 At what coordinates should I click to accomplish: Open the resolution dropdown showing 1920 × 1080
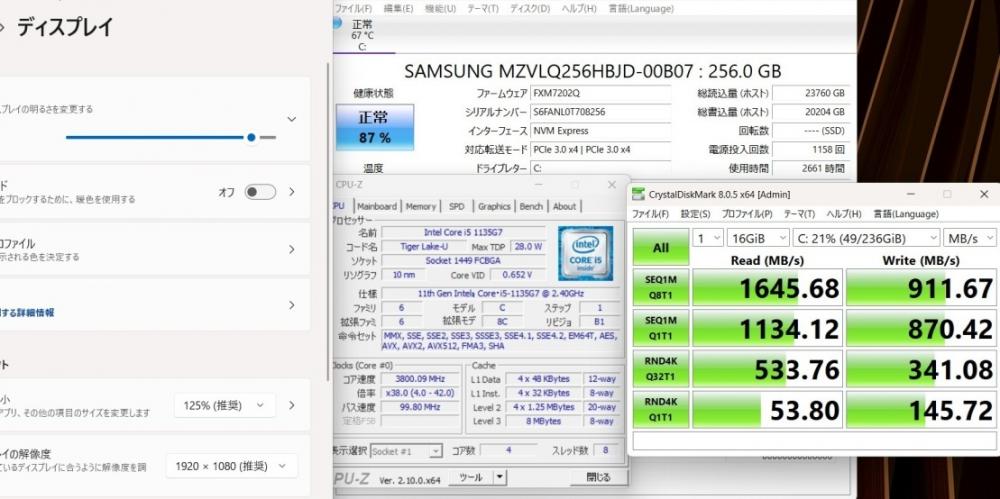[232, 466]
